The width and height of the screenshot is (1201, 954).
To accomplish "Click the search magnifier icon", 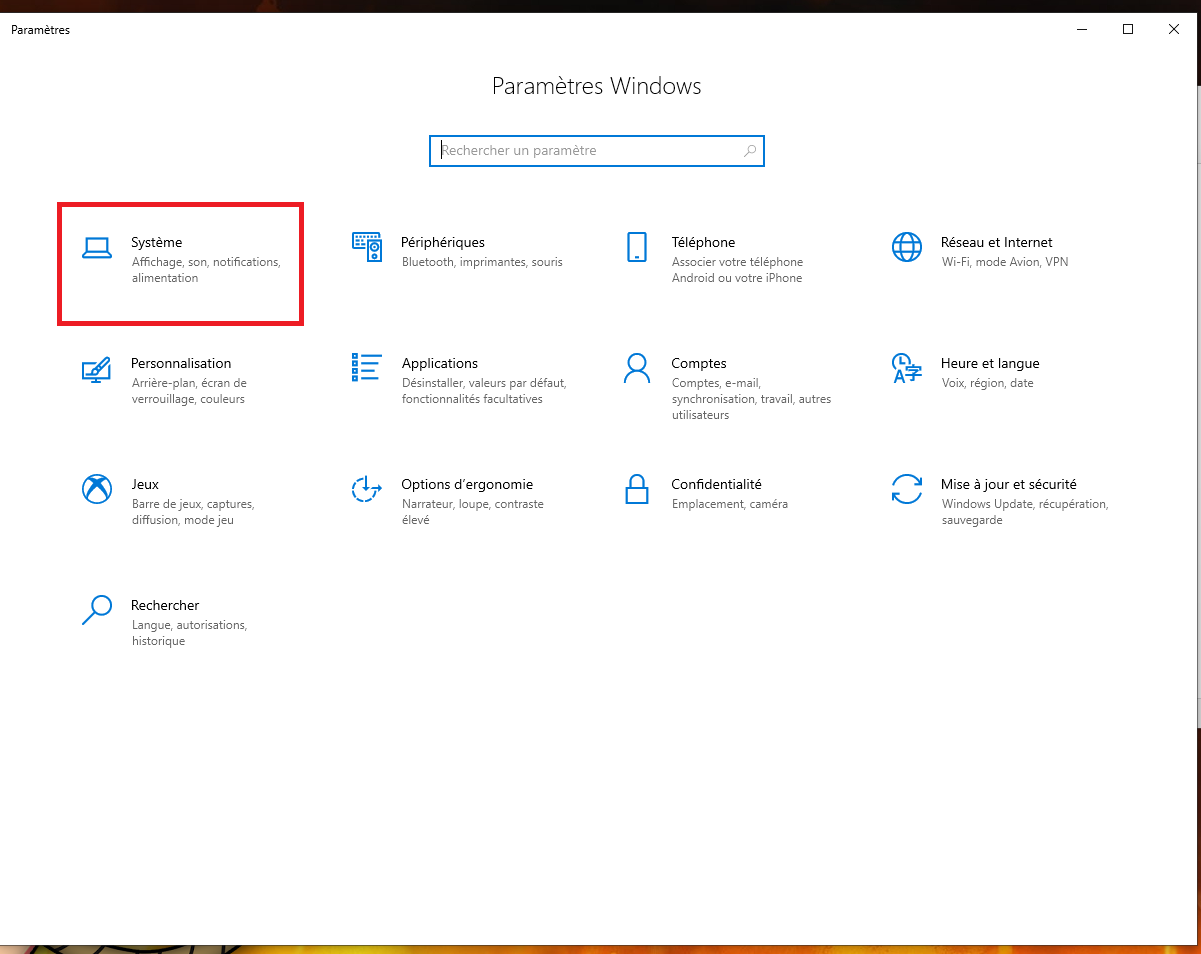I will pos(750,151).
